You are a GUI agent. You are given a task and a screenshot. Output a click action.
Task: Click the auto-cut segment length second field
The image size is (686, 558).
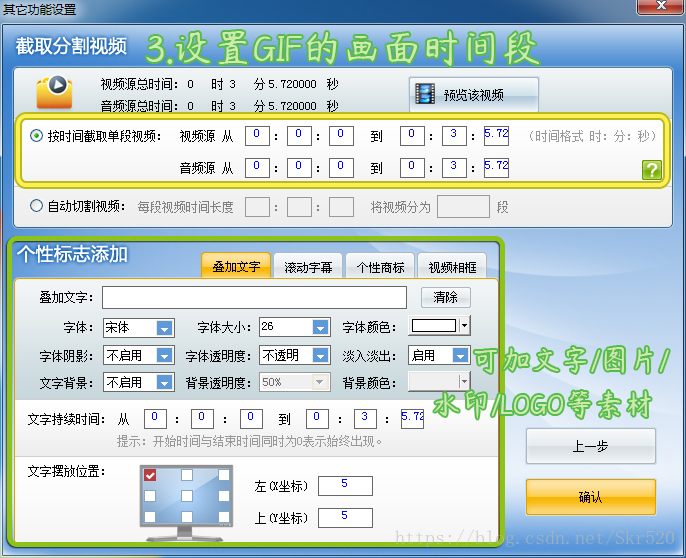341,207
